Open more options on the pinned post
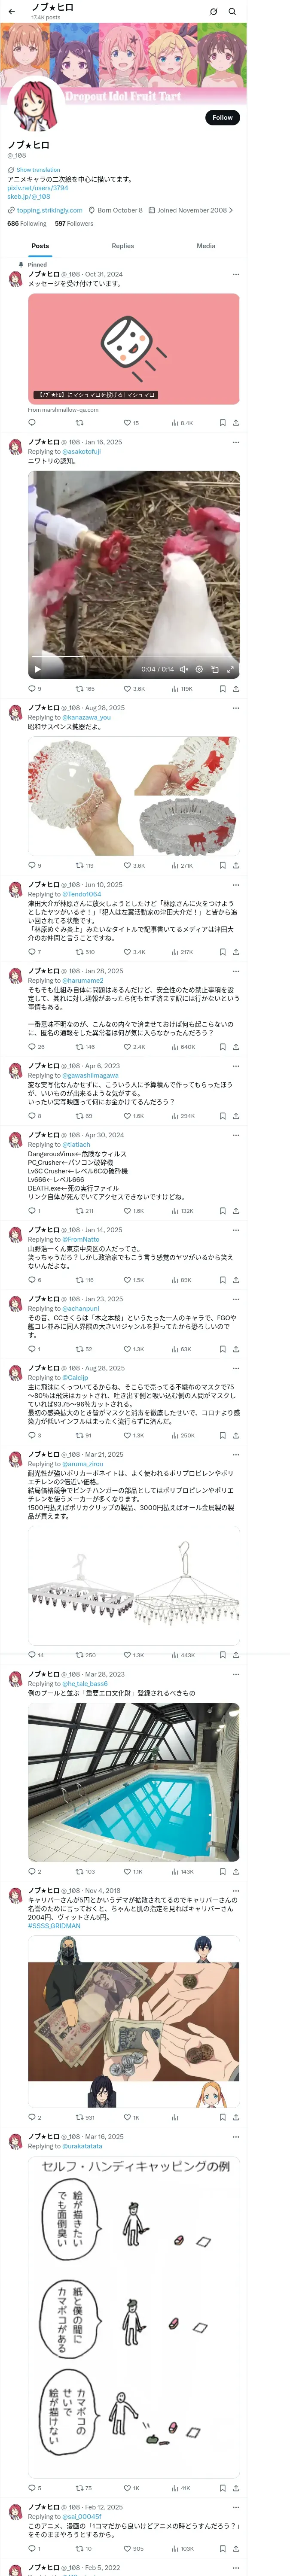Viewport: 290px width, 2576px height. (x=236, y=274)
